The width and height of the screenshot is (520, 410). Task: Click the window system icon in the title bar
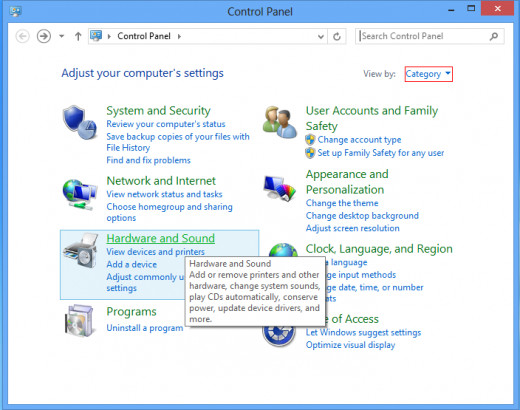pos(16,11)
